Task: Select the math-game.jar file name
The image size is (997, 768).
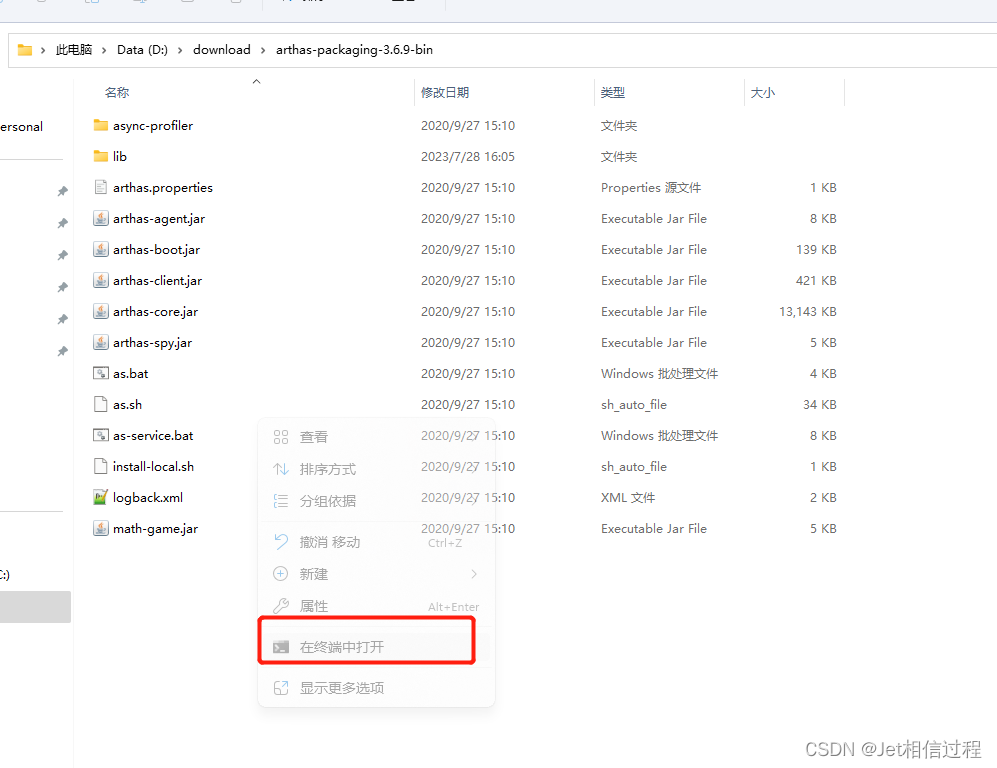Action: pyautogui.click(x=155, y=529)
